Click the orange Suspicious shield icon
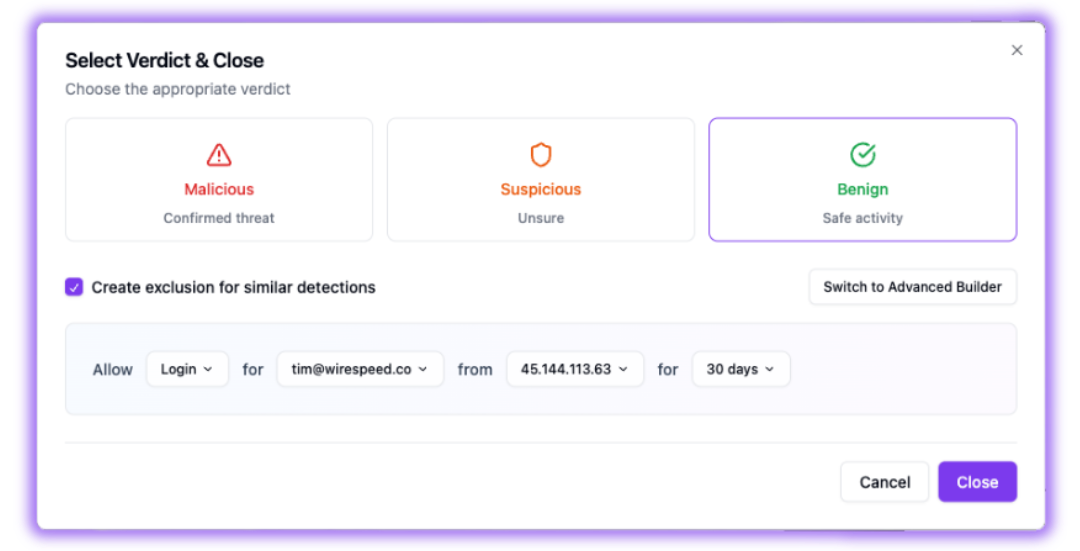1080x551 pixels. coord(541,155)
